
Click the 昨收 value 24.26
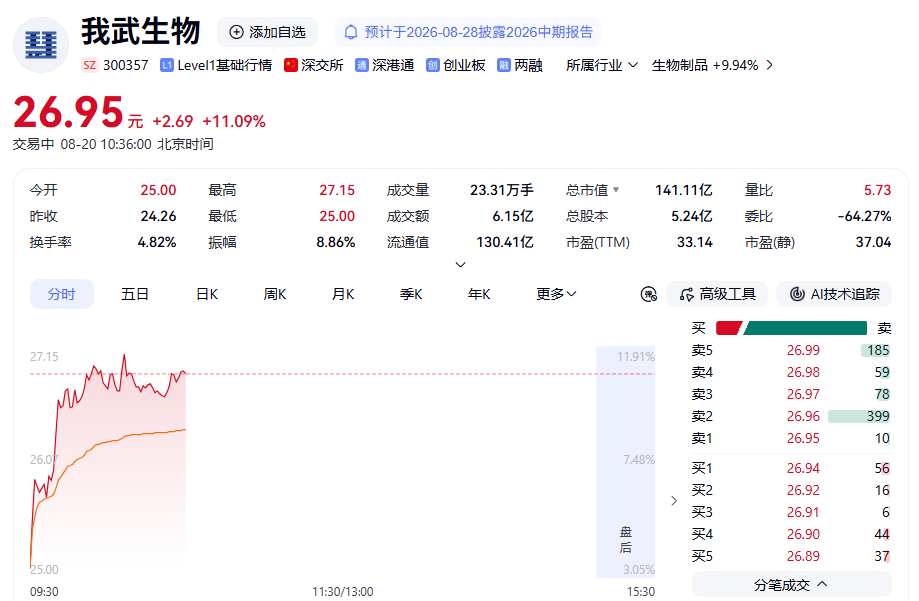pos(158,216)
